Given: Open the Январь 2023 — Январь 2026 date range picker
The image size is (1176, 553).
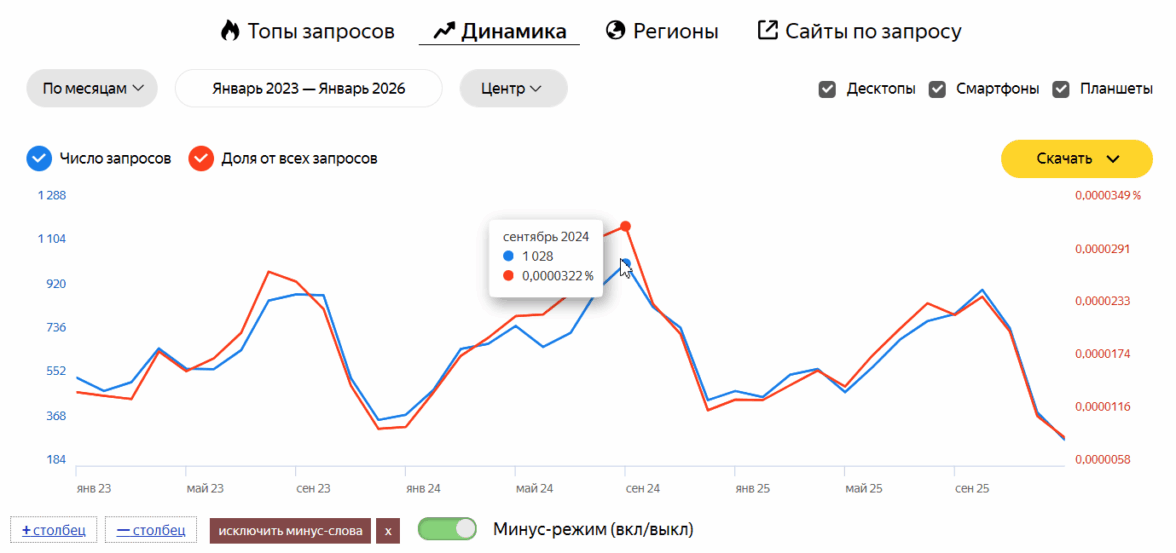Looking at the screenshot, I should point(308,88).
